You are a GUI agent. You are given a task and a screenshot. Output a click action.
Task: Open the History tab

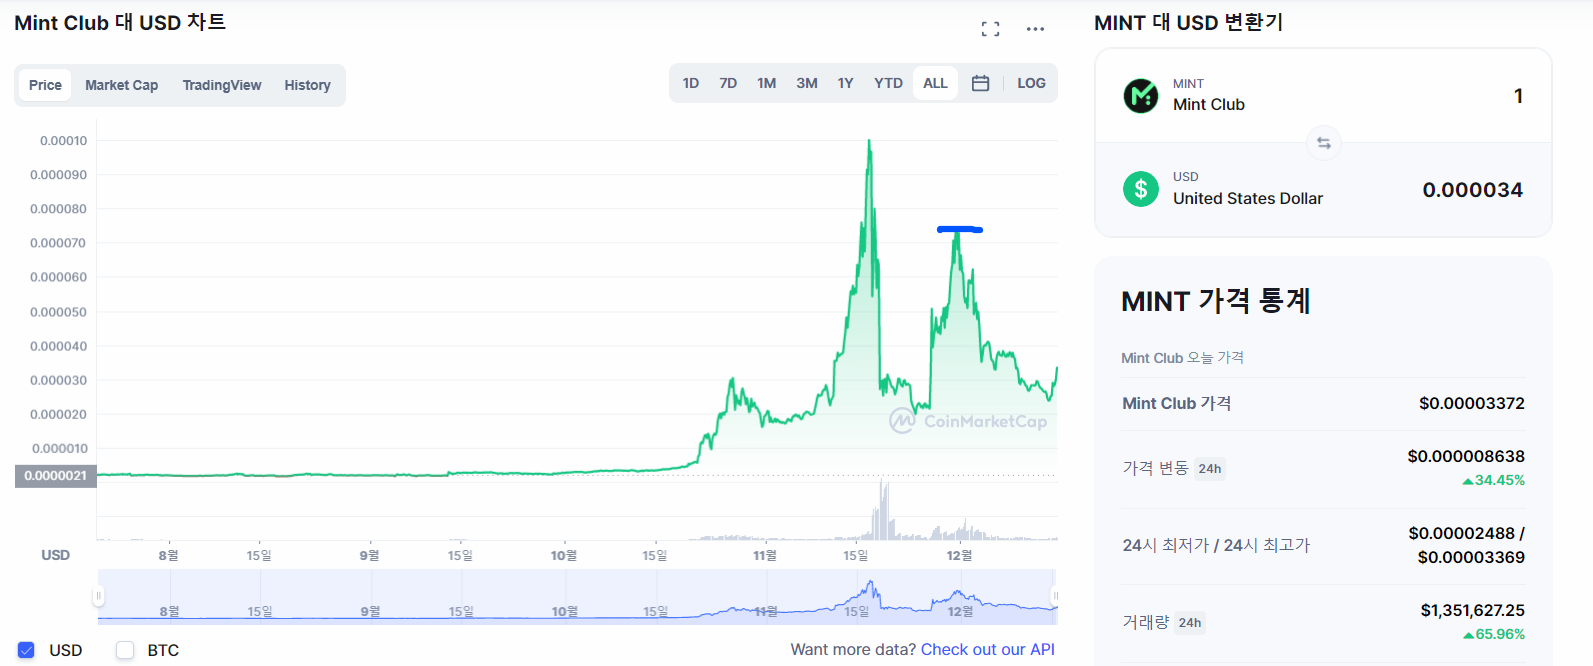[x=307, y=85]
